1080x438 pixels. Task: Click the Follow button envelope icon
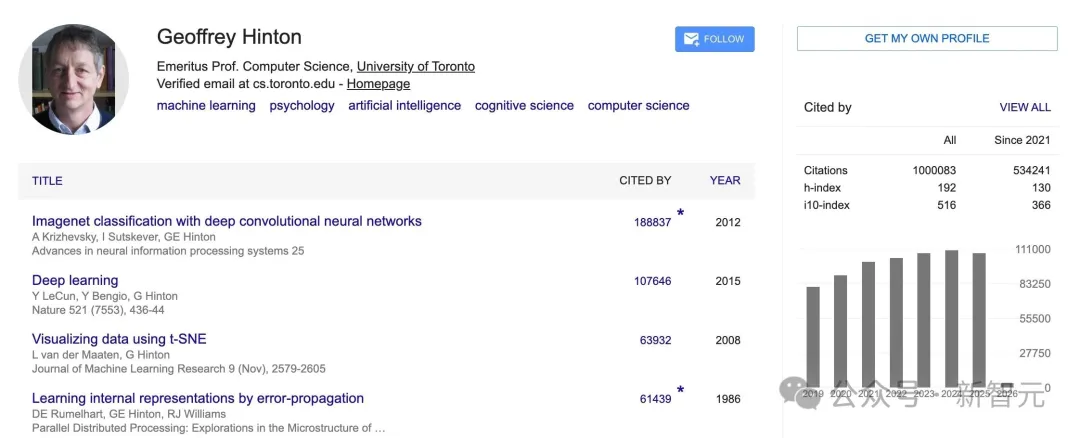click(x=691, y=39)
